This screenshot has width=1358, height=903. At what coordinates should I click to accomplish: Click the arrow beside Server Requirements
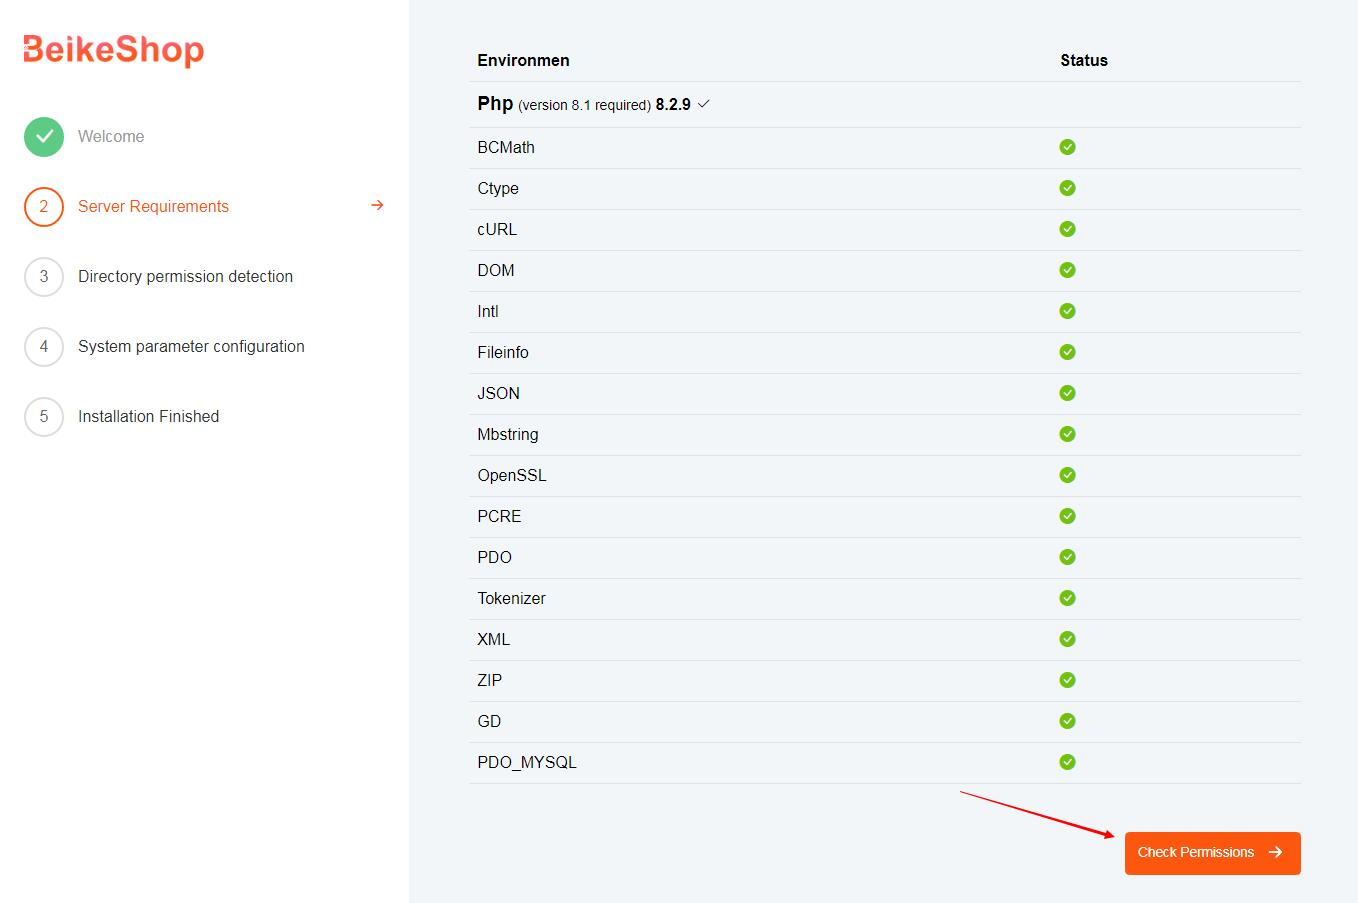click(377, 205)
